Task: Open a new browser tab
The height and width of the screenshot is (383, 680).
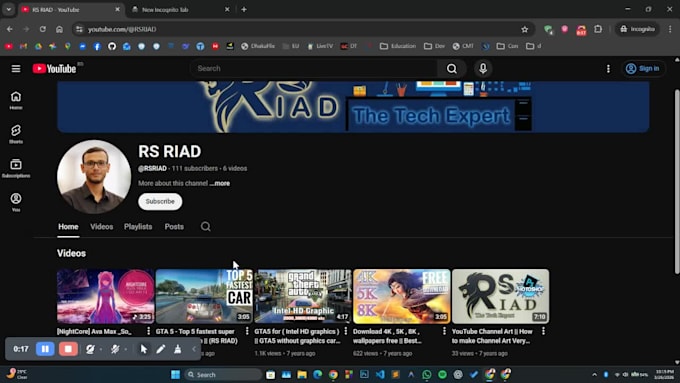Action: pos(244,9)
